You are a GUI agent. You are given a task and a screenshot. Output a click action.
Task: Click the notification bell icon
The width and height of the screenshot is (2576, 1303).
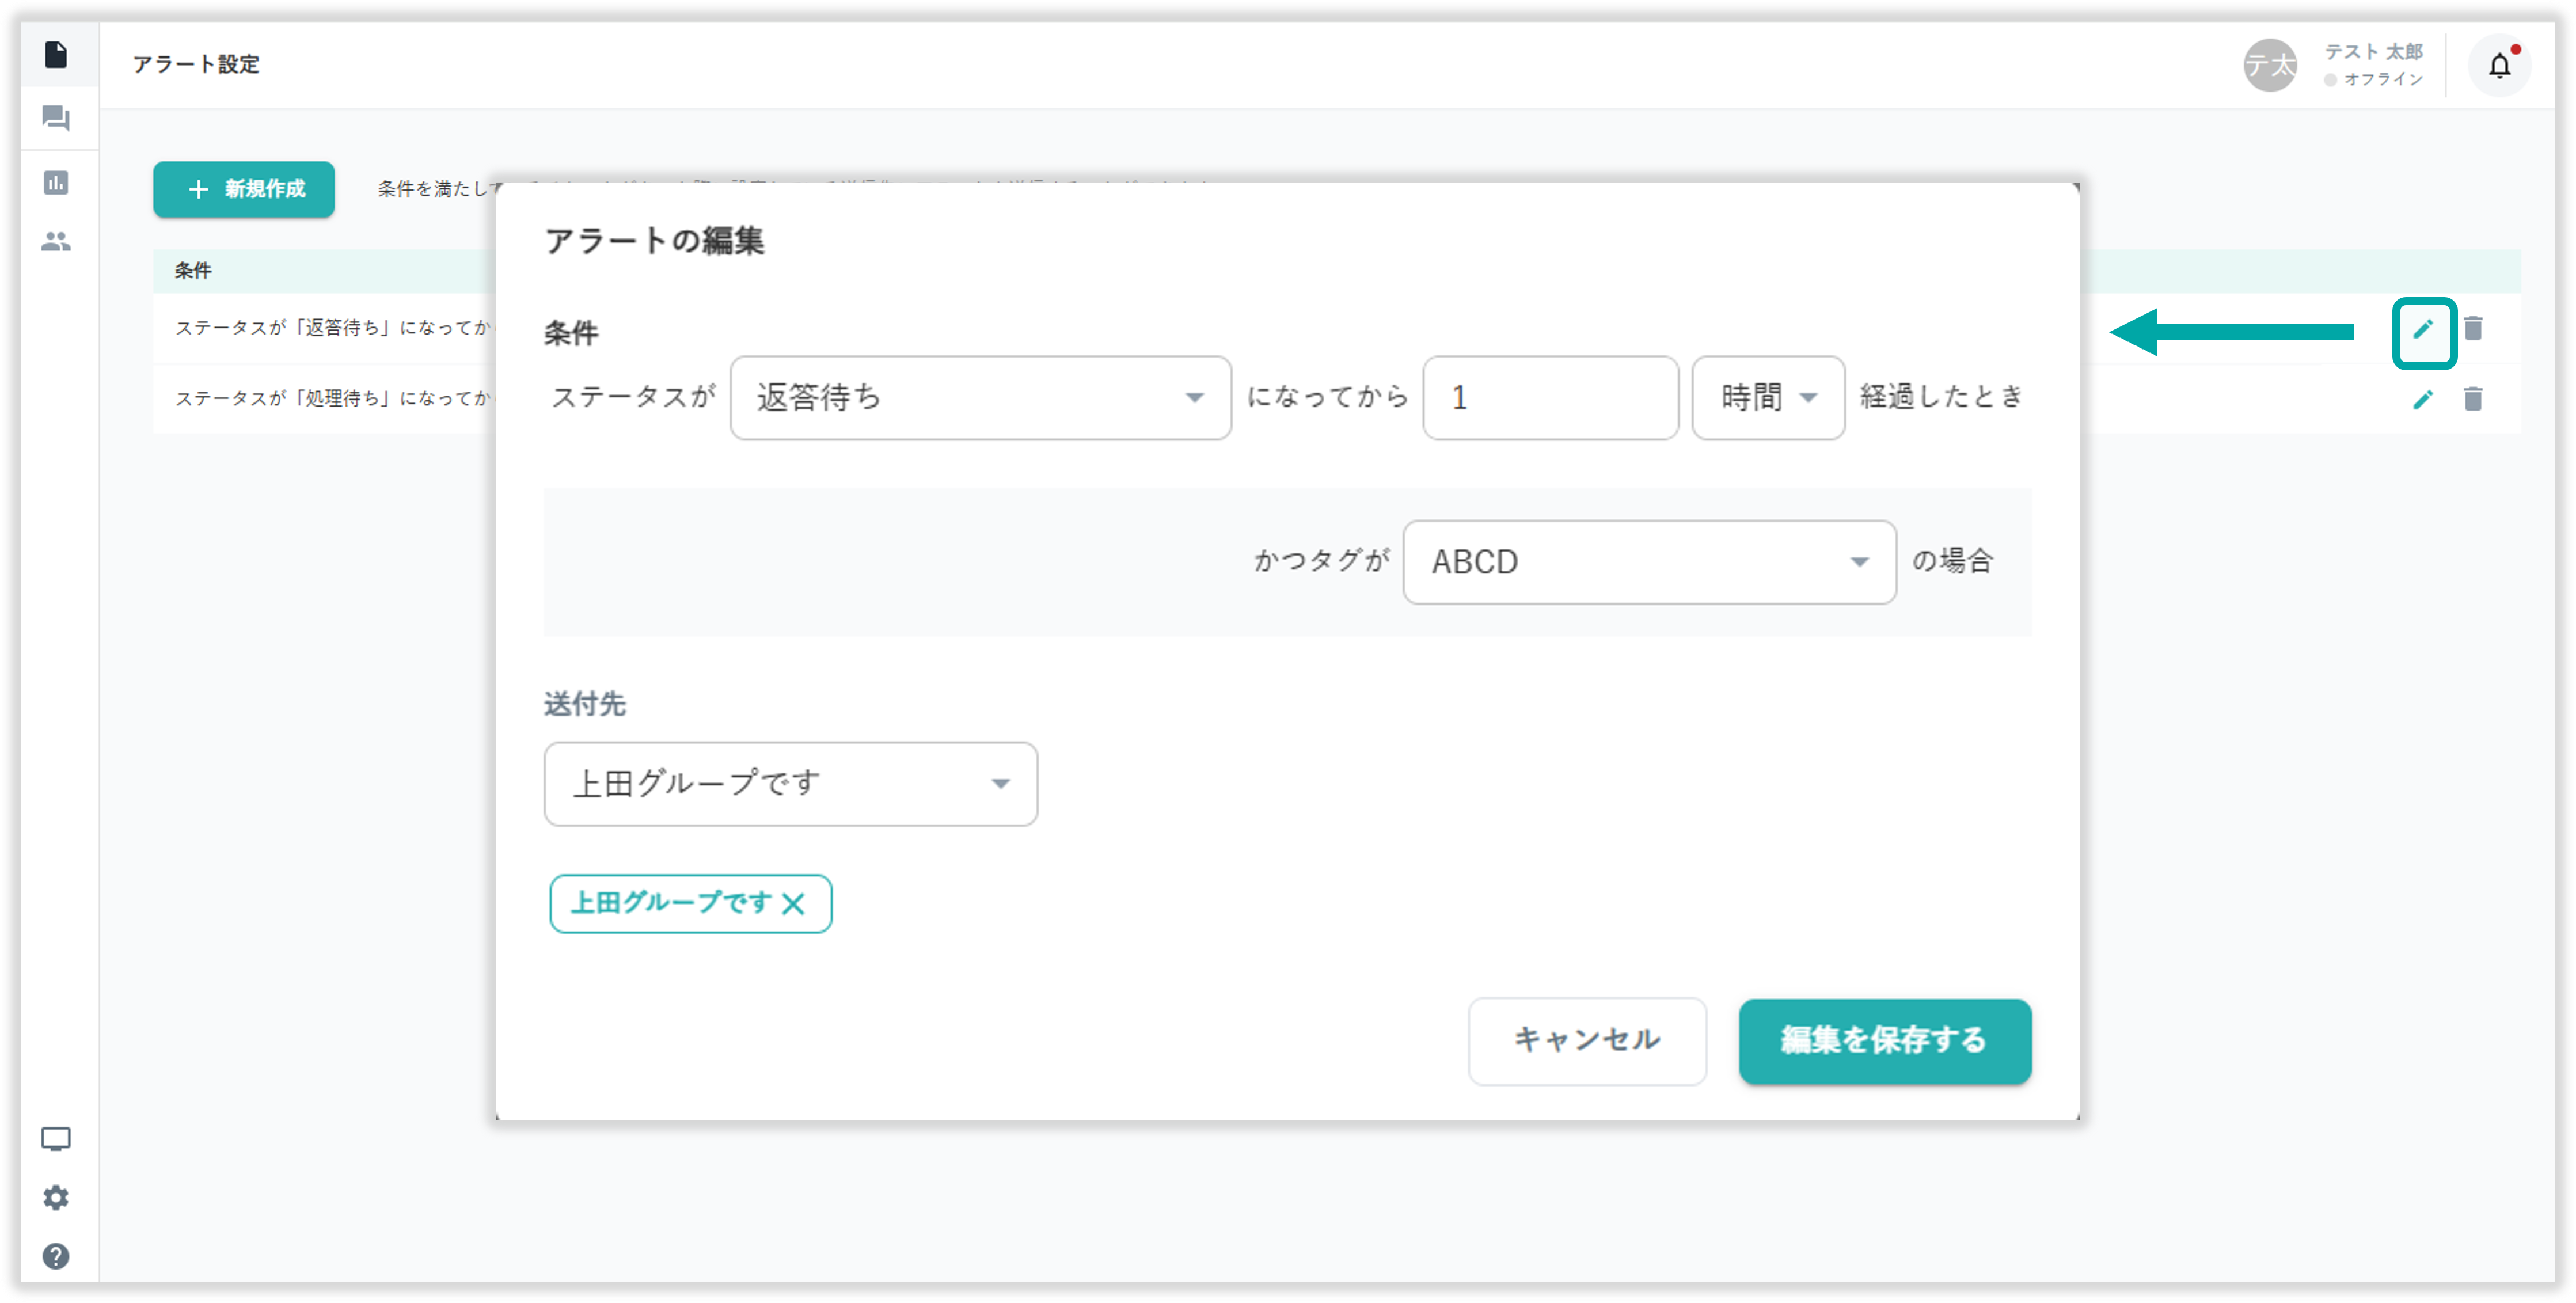tap(2499, 66)
